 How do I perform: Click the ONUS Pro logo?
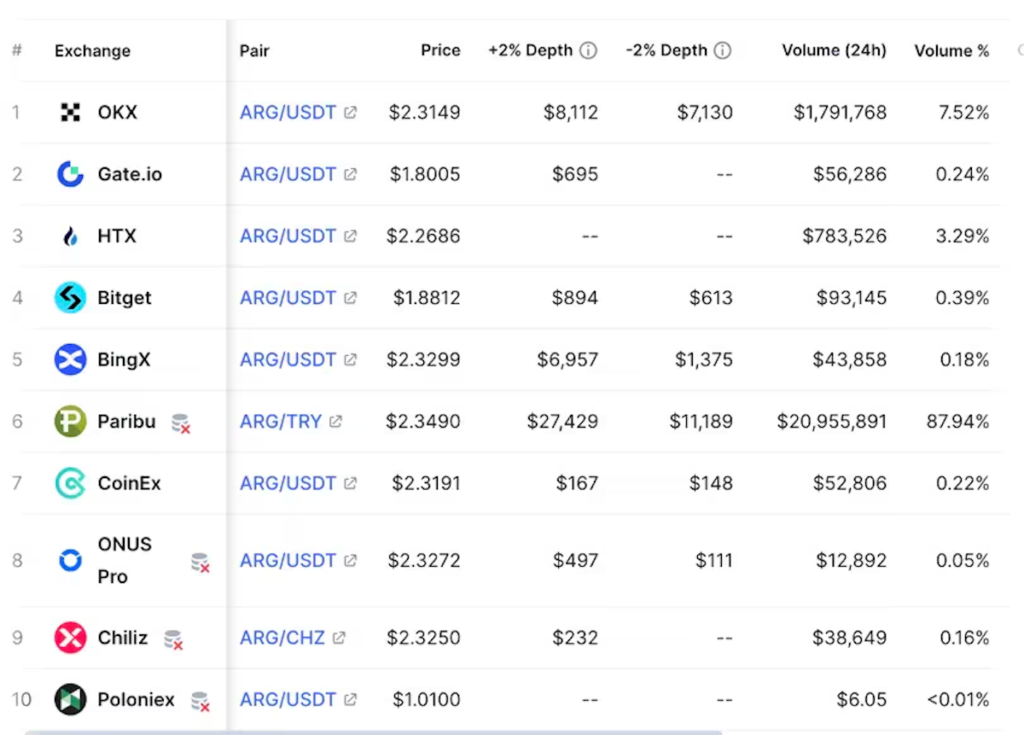71,561
